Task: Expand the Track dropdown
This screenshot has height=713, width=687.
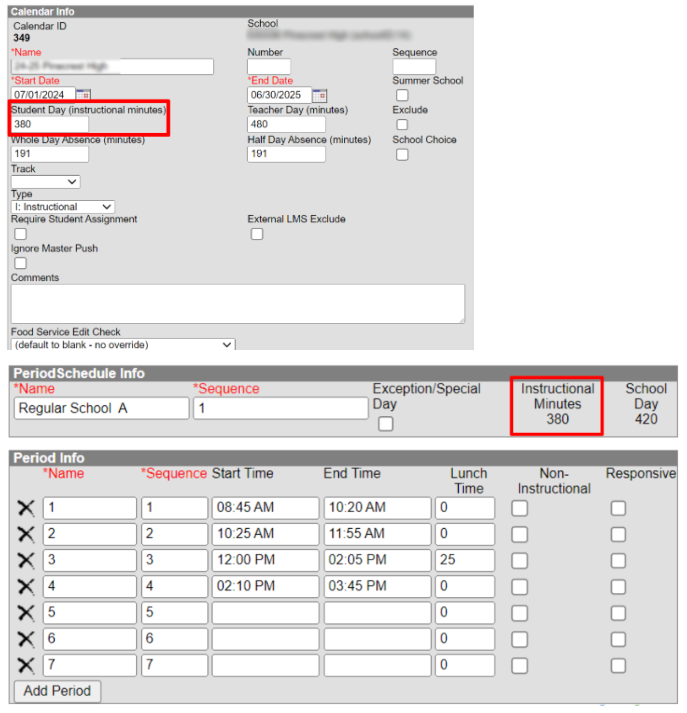Action: coord(46,182)
